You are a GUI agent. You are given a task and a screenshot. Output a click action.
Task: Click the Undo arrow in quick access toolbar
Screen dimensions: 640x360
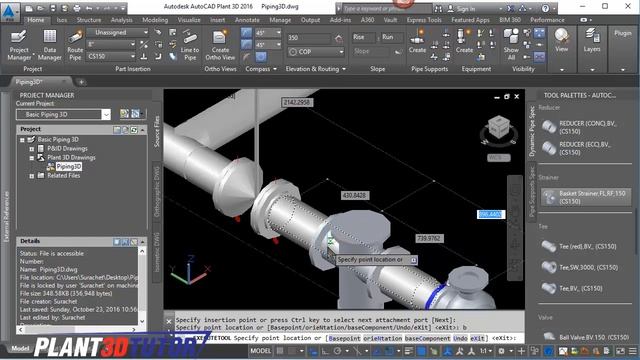tap(89, 8)
